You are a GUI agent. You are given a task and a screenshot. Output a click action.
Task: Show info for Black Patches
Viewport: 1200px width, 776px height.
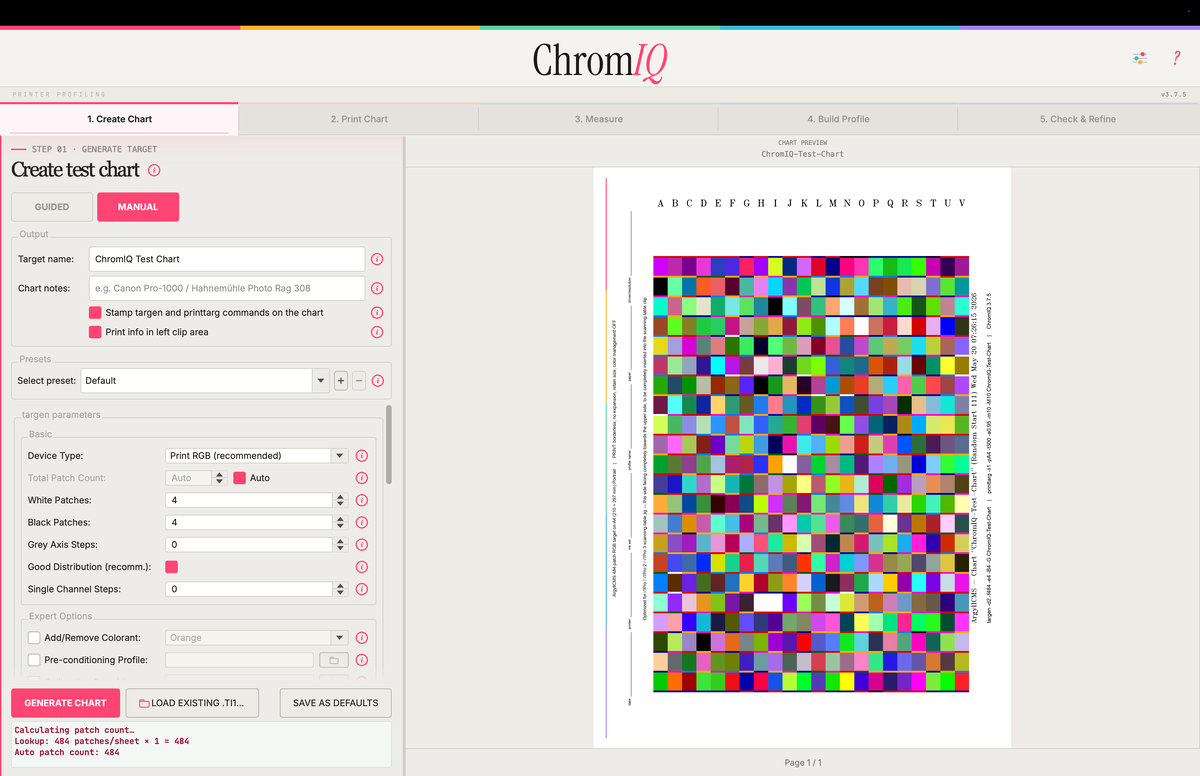click(x=362, y=522)
